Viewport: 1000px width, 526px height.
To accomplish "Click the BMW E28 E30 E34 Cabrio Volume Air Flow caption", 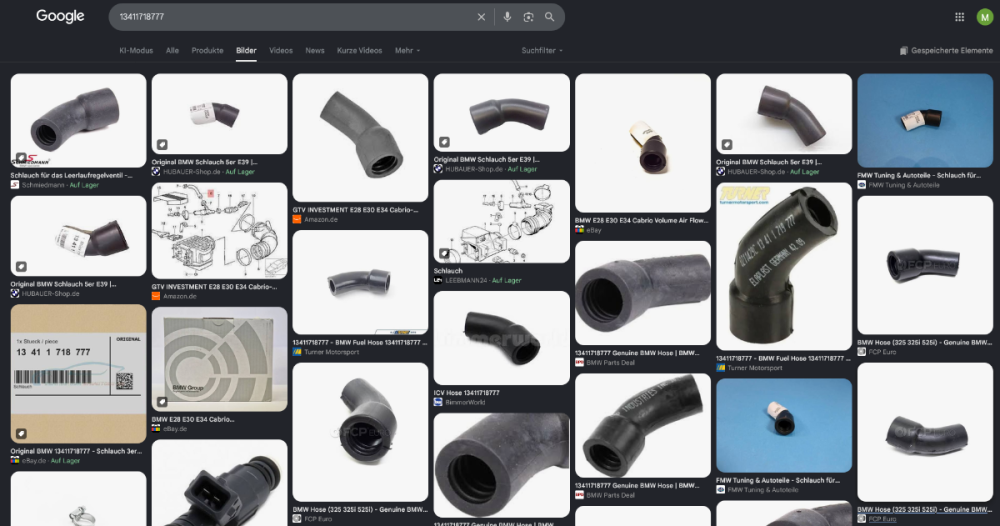I will pyautogui.click(x=642, y=221).
